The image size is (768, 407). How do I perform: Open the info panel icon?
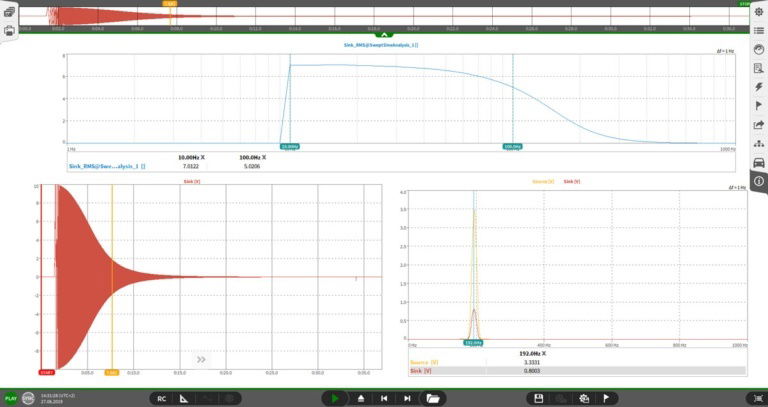point(759,181)
